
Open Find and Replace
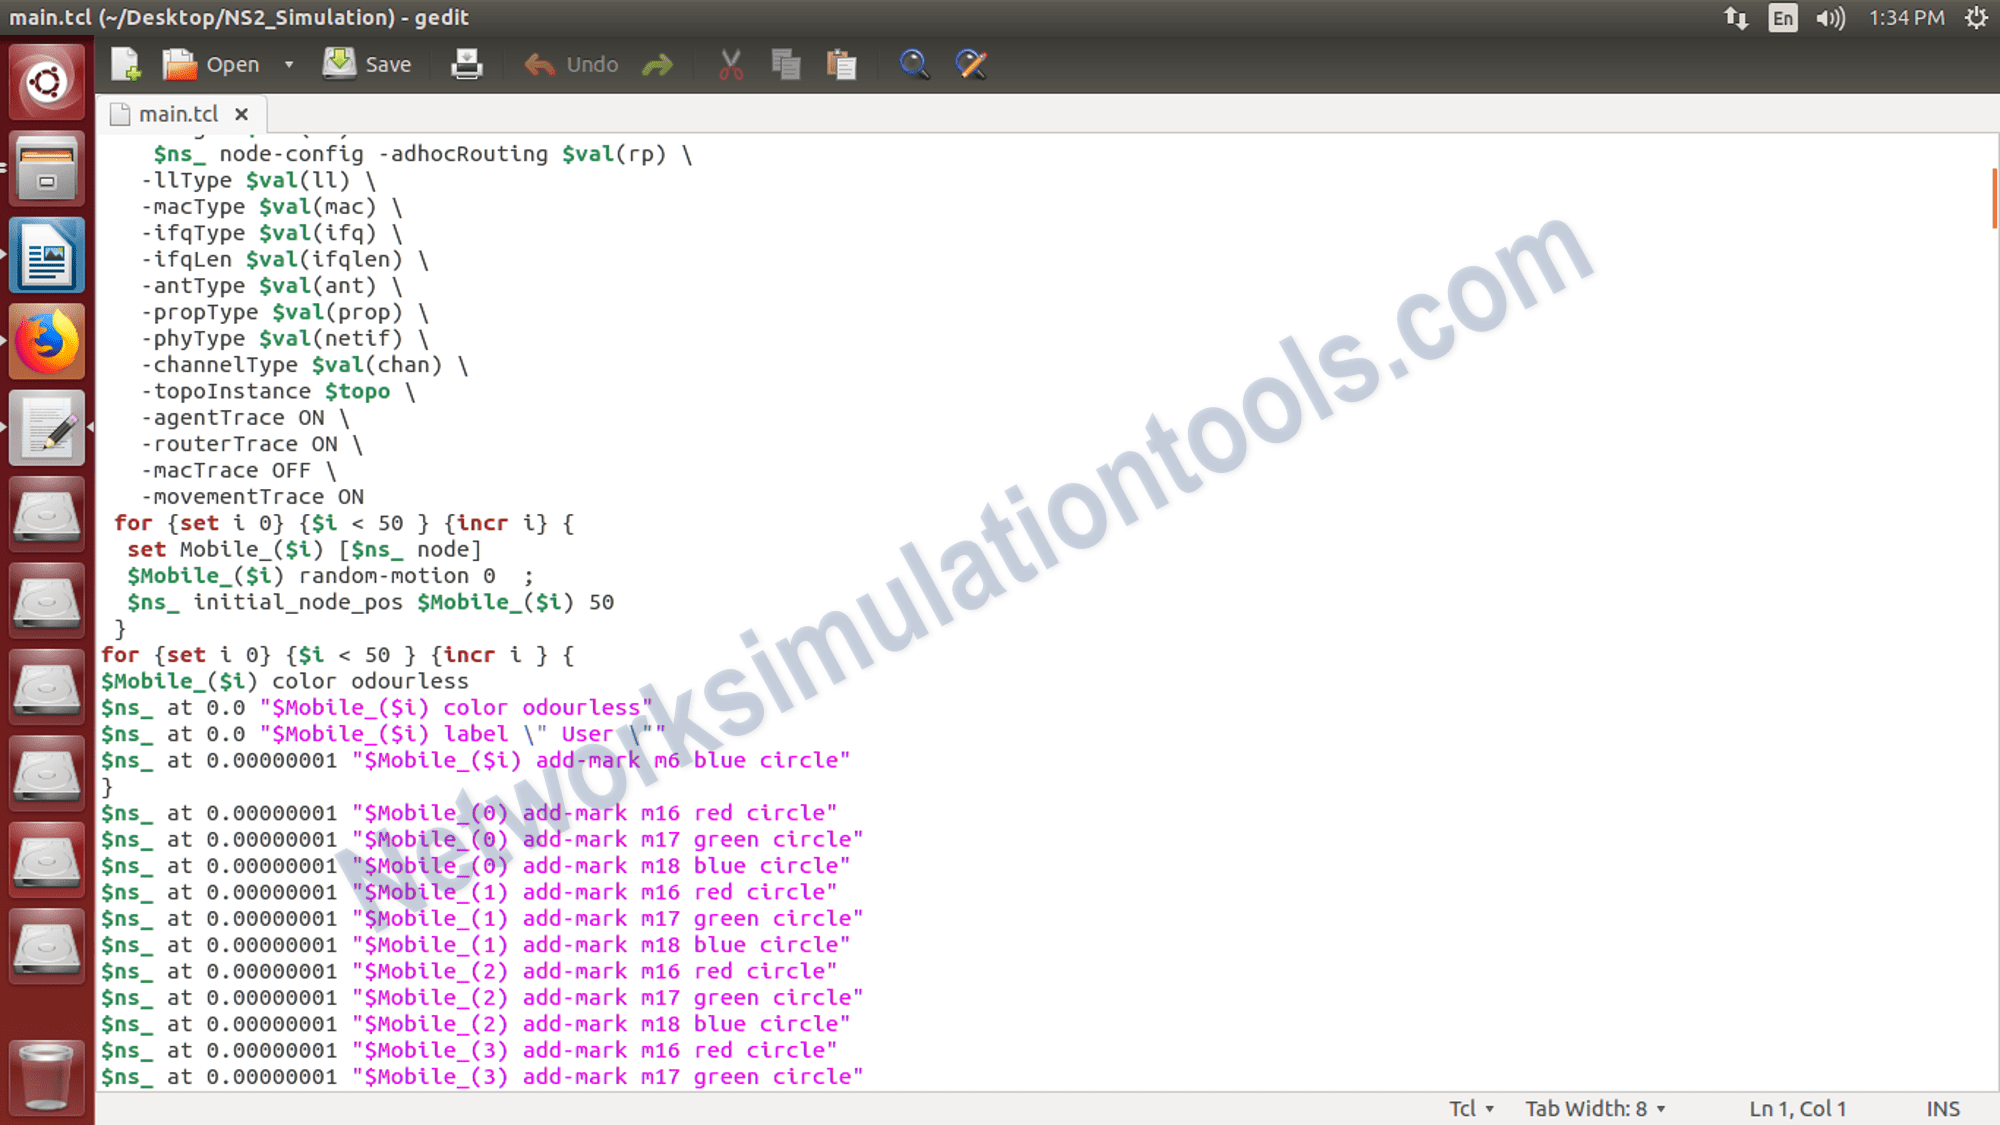969,63
